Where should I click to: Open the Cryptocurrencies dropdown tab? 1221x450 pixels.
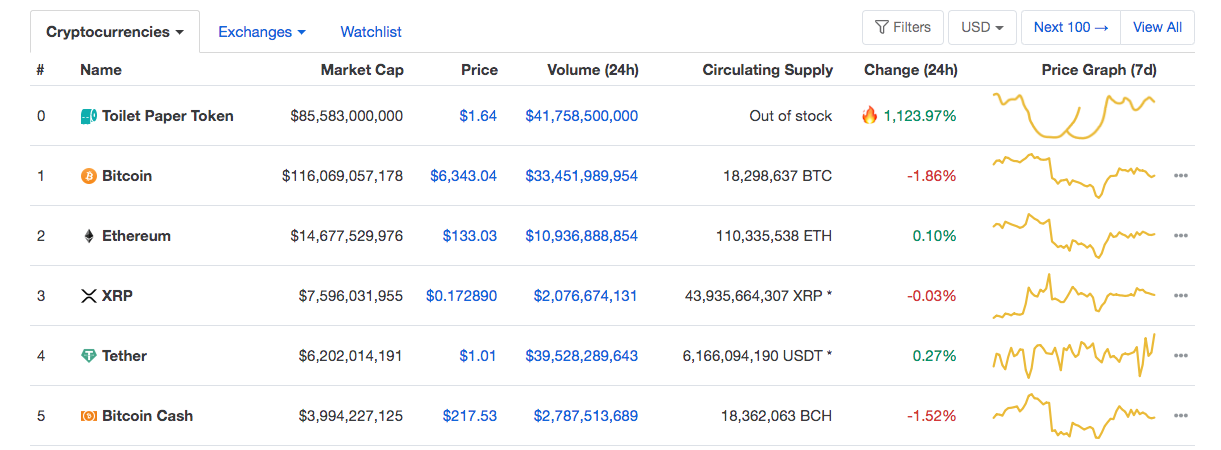click(115, 32)
